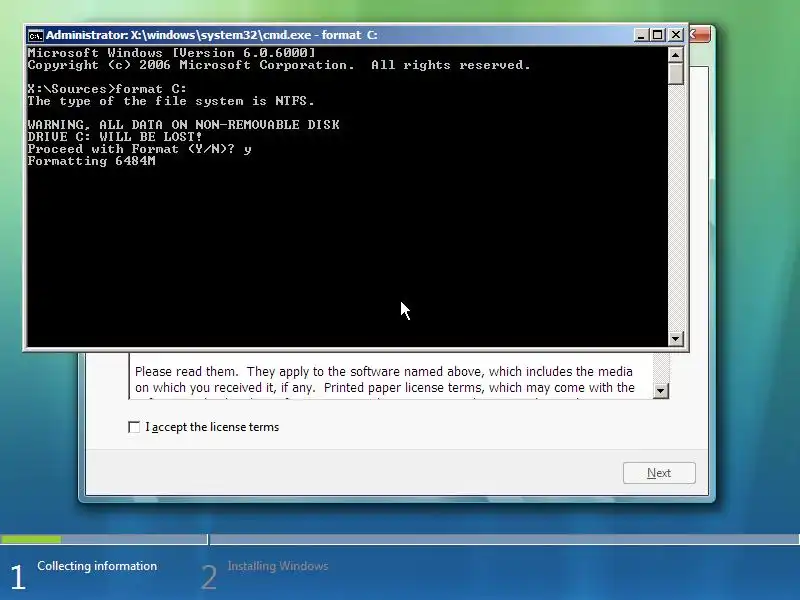Click the 'Proceed with Format (Y/N)?' line
The height and width of the screenshot is (600, 800).
tap(139, 149)
